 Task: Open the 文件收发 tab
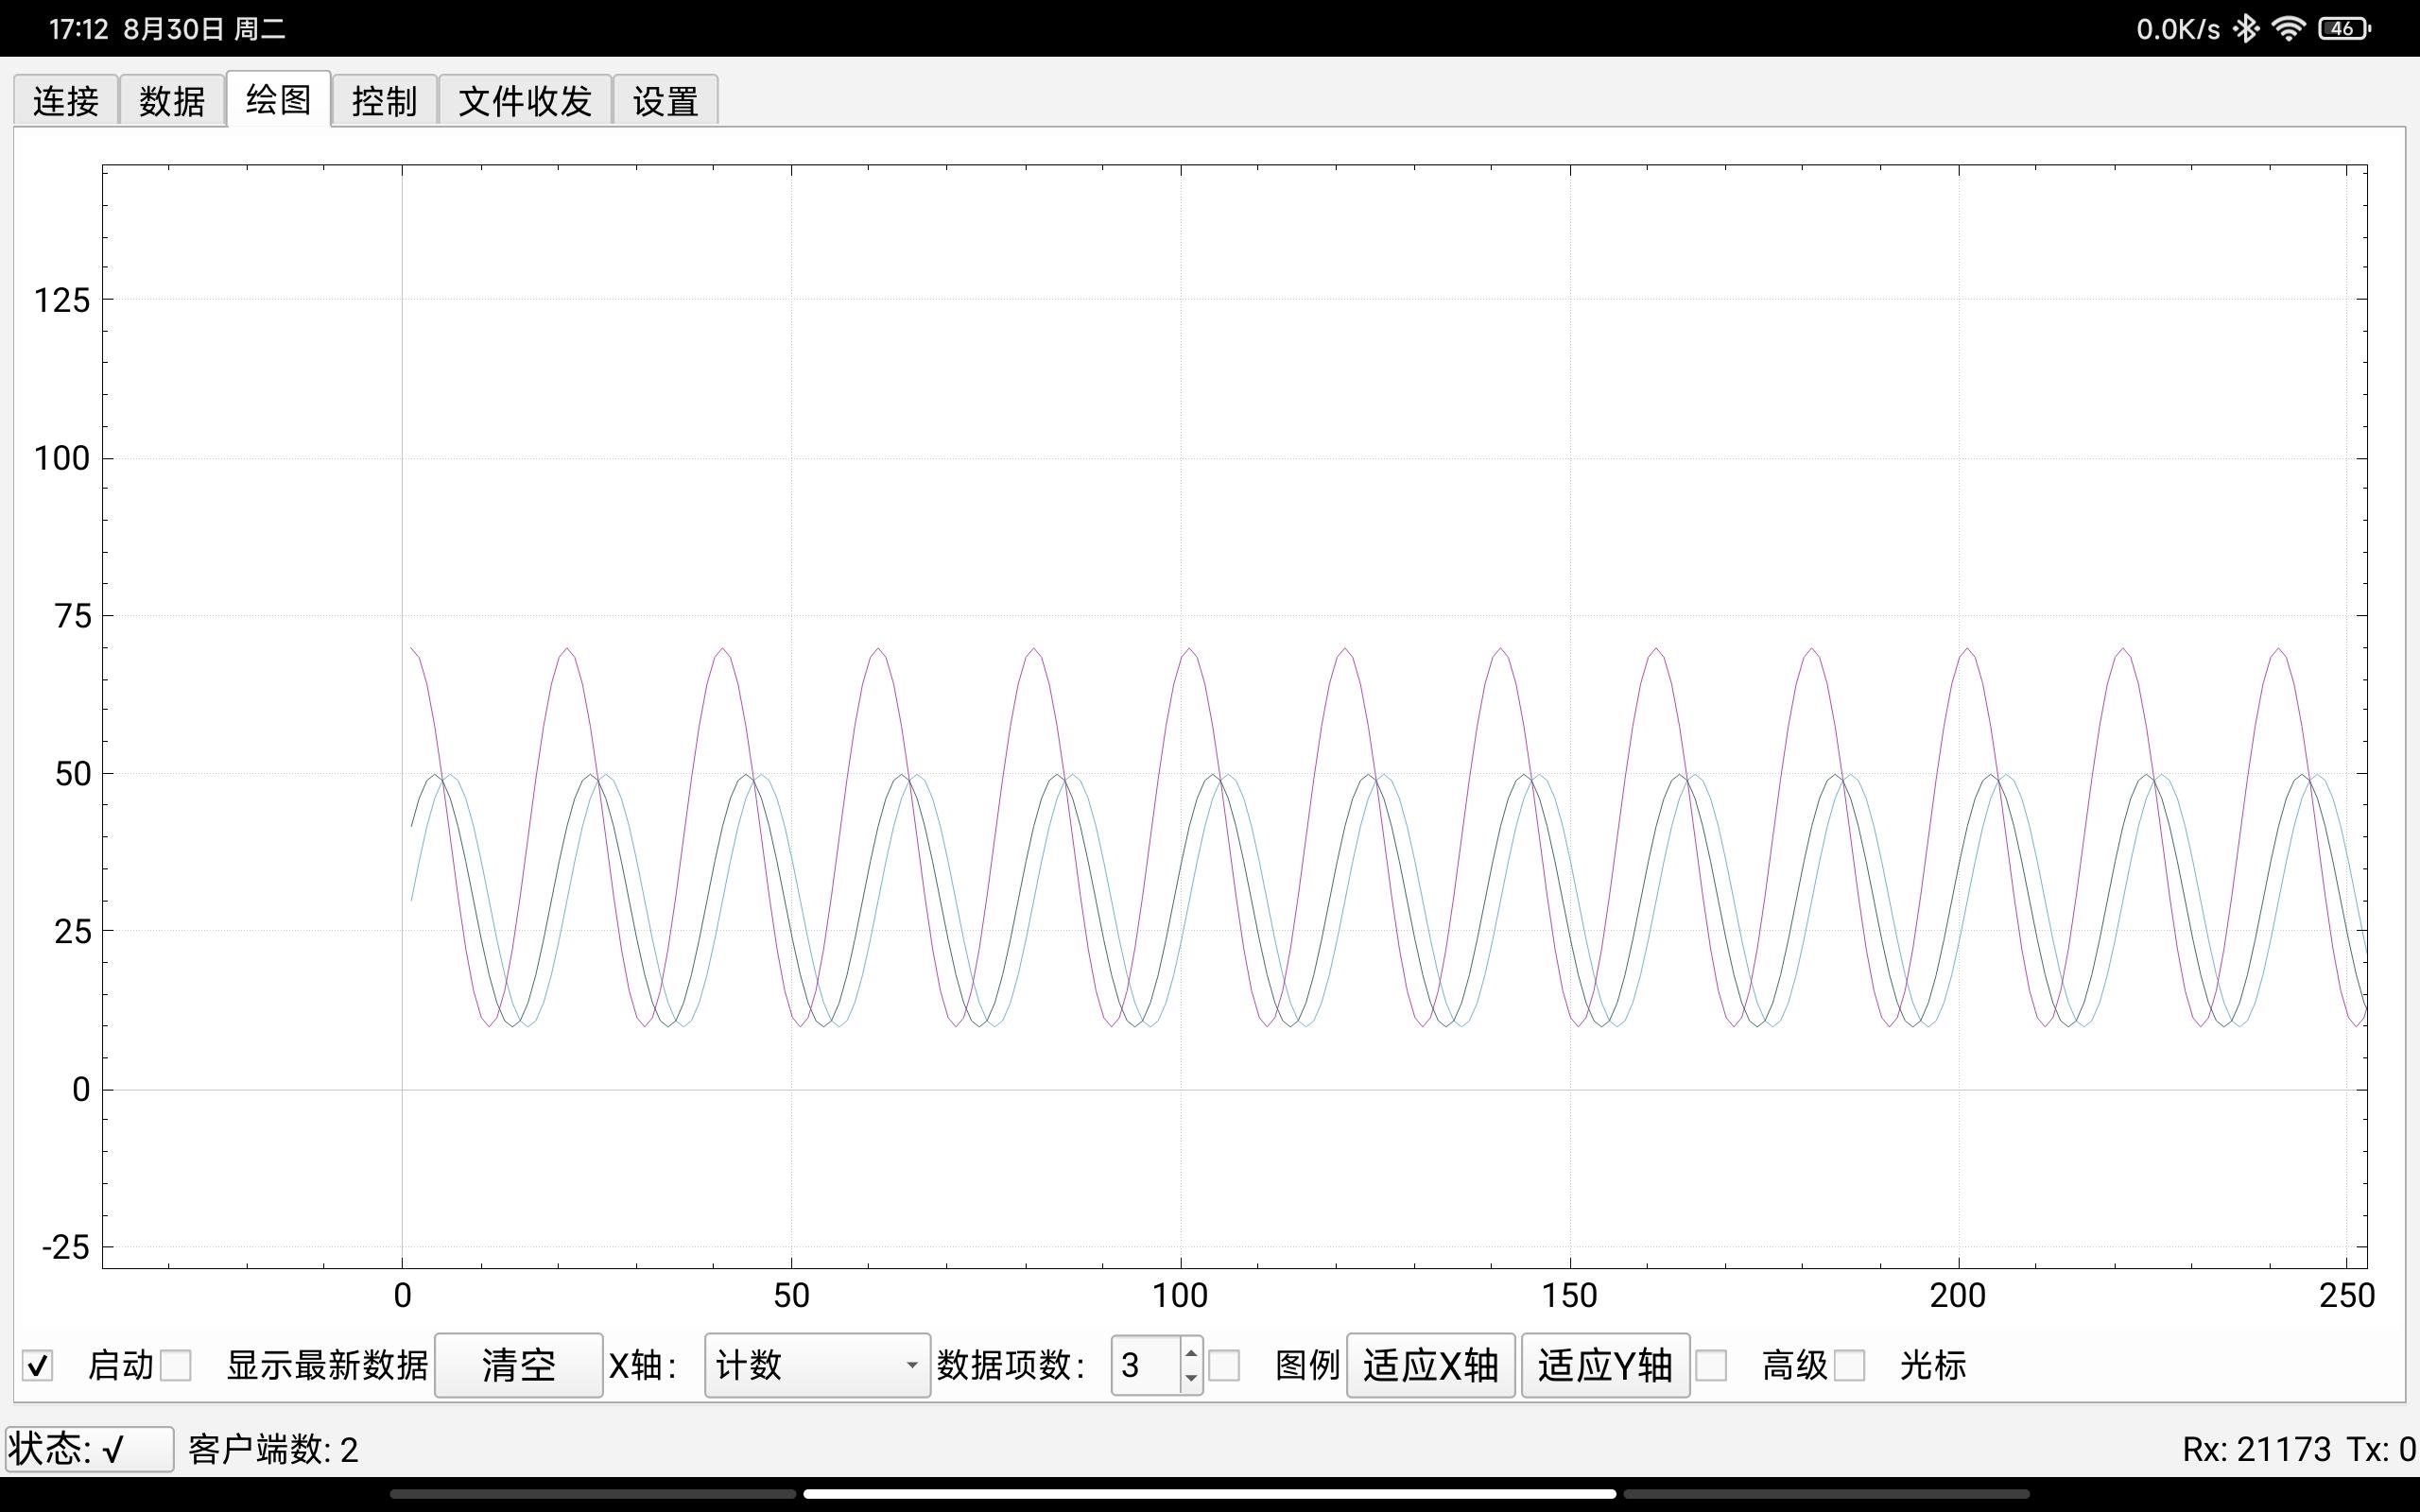[x=525, y=101]
